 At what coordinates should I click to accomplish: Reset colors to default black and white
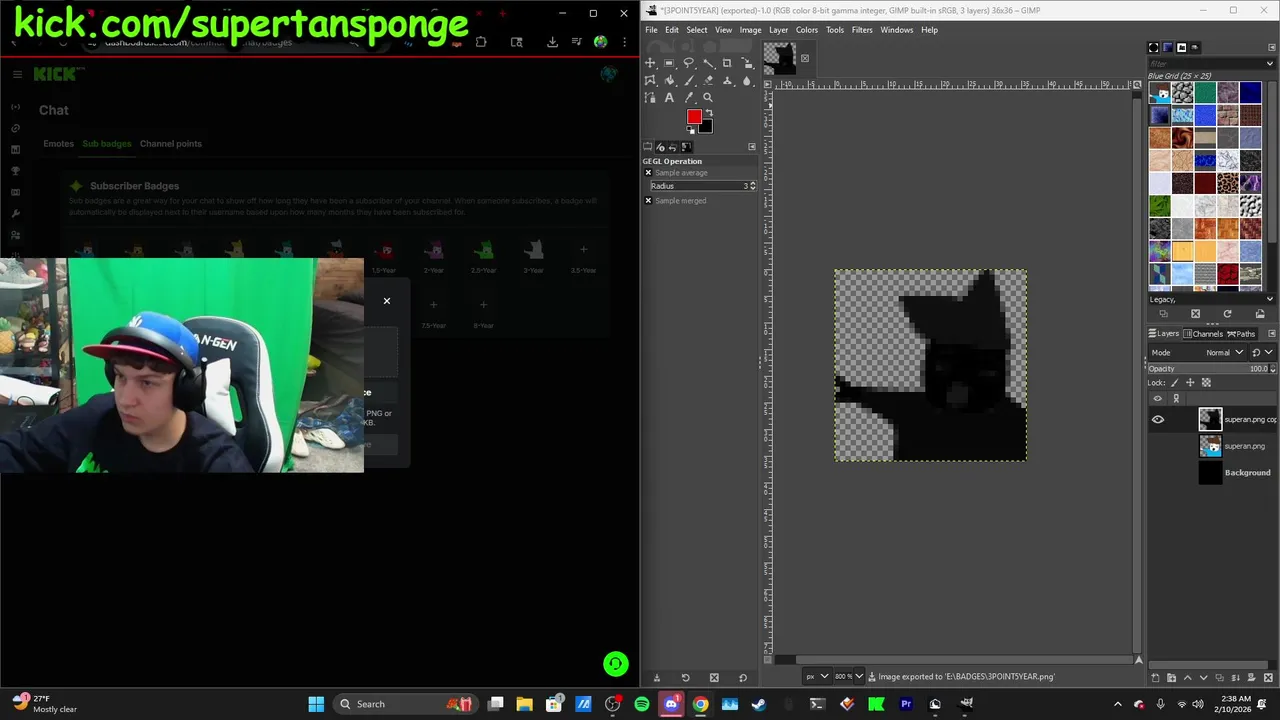tap(690, 130)
